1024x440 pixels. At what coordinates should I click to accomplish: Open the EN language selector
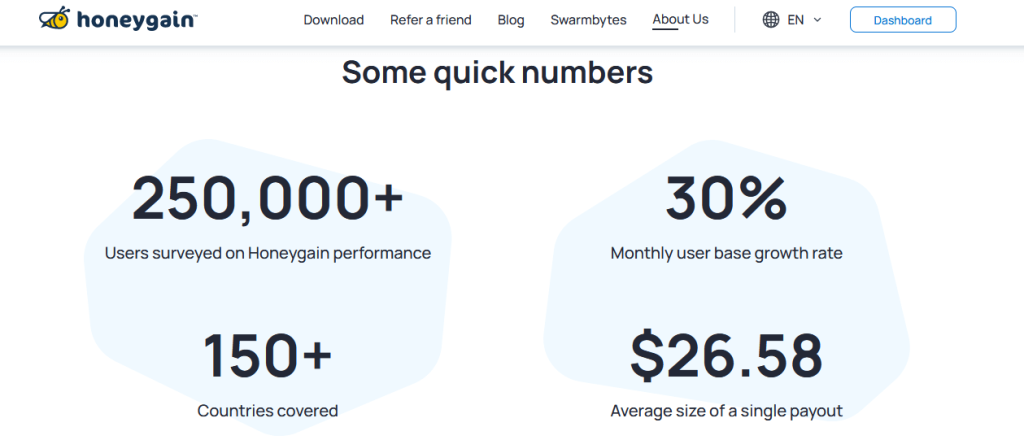[792, 20]
